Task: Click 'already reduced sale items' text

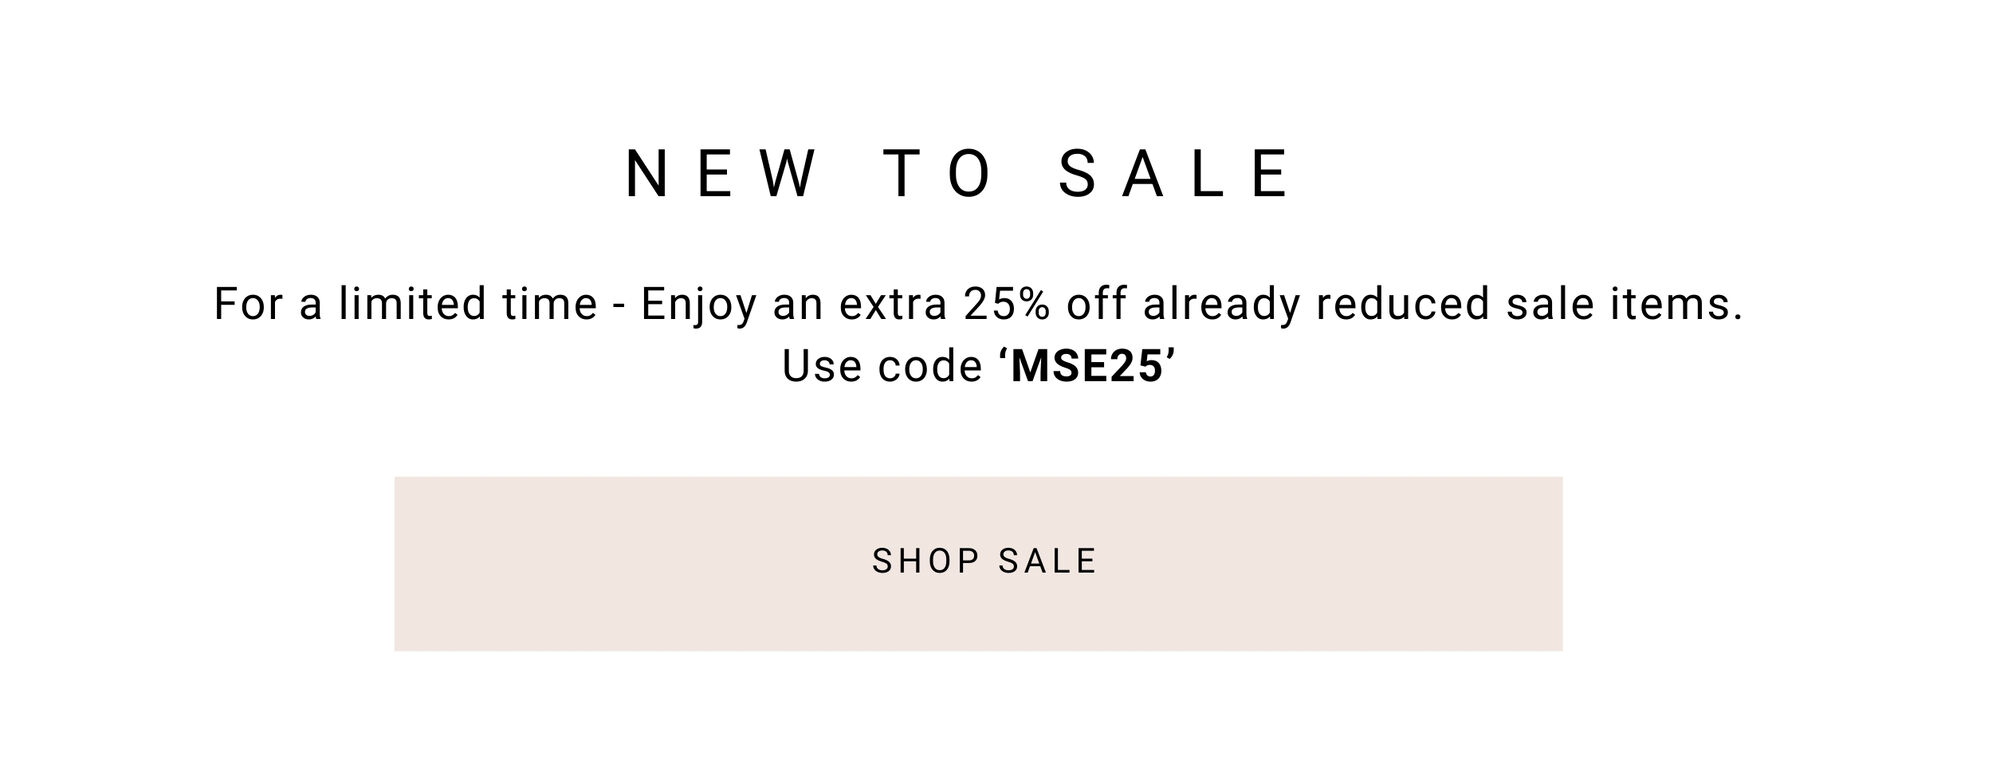Action: pos(1443,304)
